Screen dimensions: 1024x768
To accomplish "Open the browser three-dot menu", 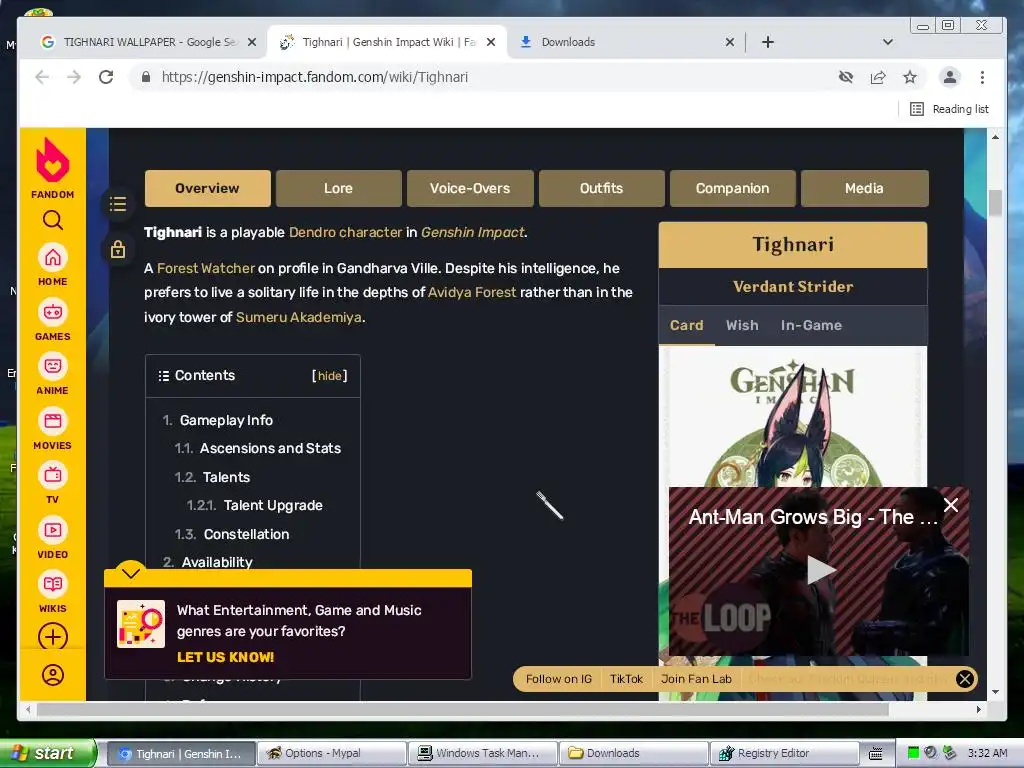I will tap(982, 77).
